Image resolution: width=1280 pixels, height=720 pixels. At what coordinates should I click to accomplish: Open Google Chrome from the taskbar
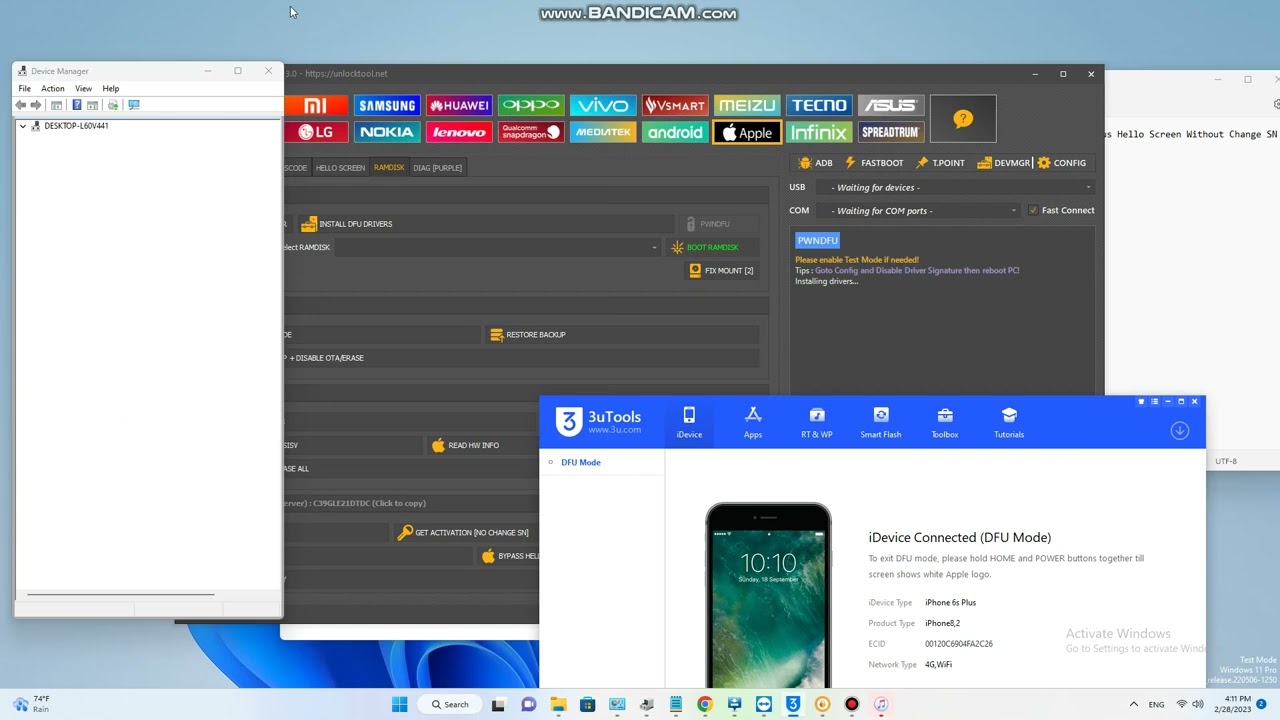[705, 704]
